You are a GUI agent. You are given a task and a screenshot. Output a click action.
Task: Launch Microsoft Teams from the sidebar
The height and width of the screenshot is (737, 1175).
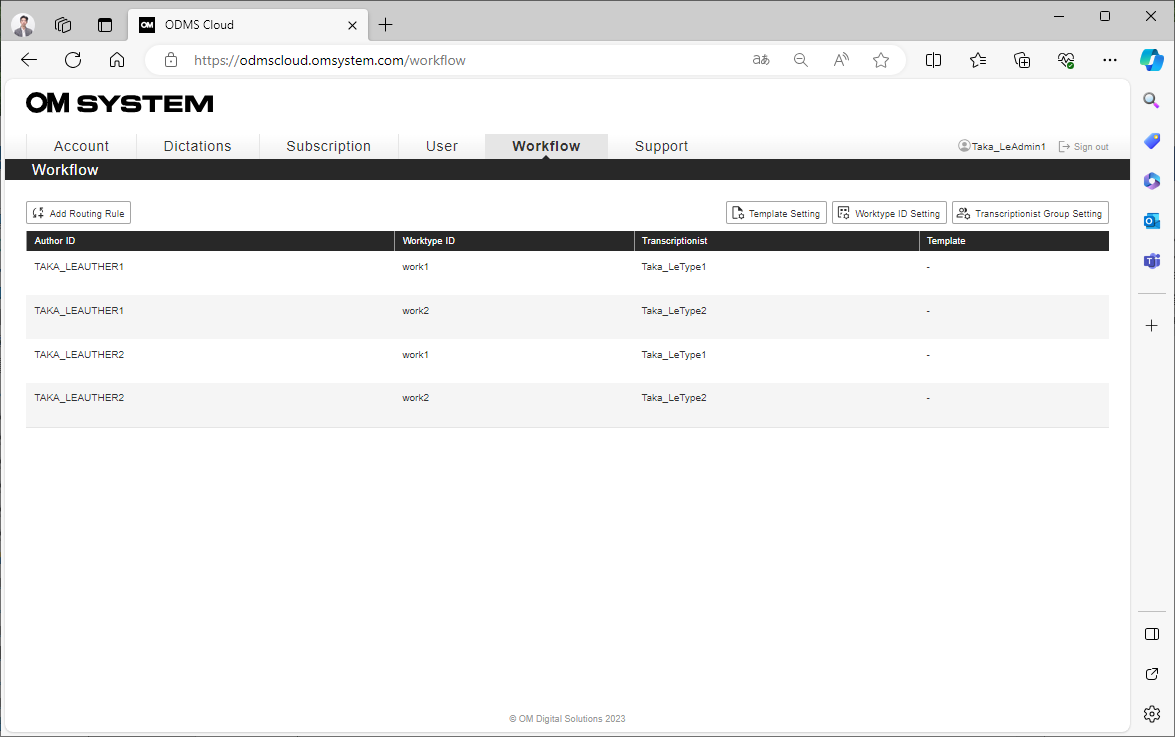pyautogui.click(x=1151, y=260)
